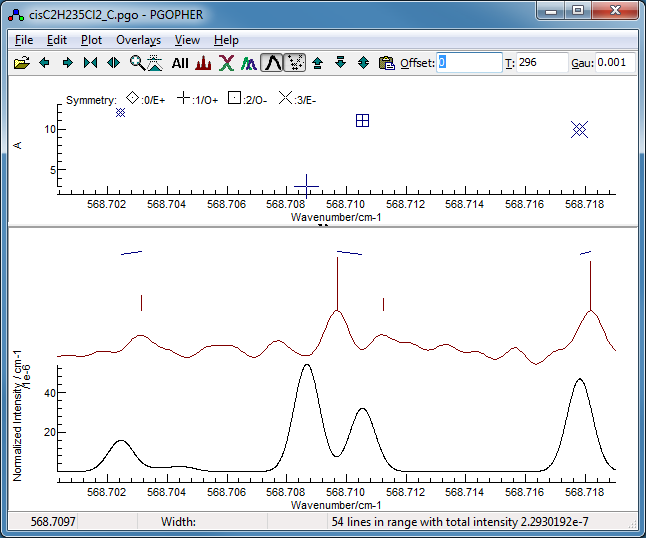Screen dimensions: 646x538
Task: Open a file with the folder icon
Action: [x=21, y=63]
